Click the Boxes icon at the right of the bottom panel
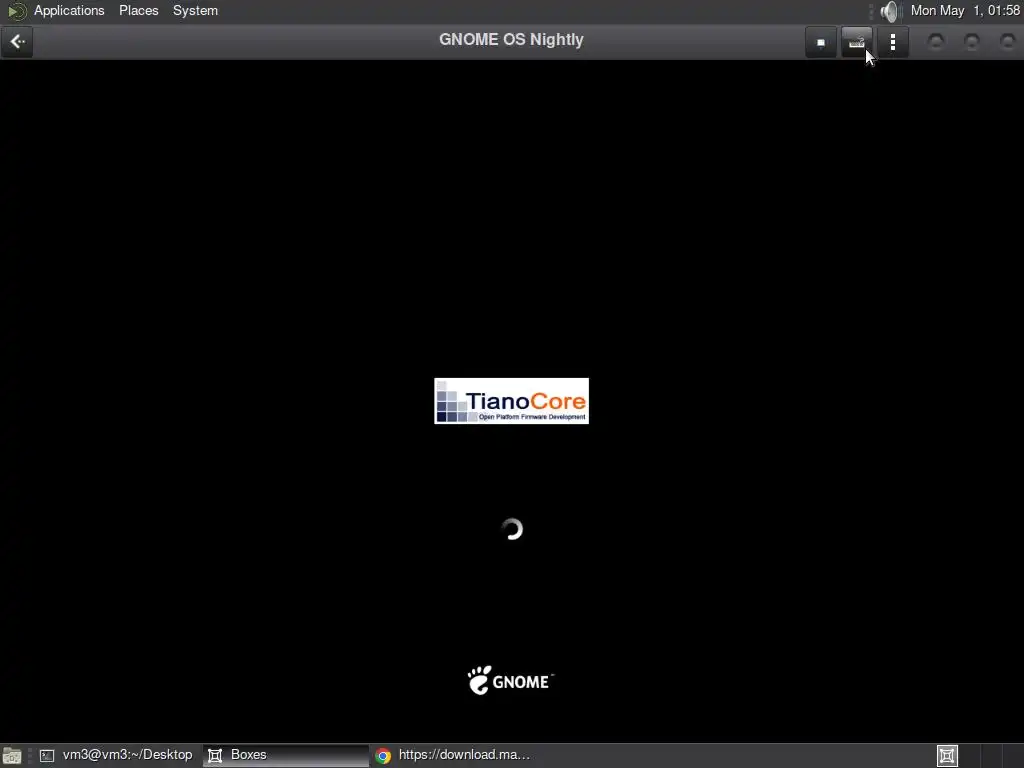 (x=948, y=756)
